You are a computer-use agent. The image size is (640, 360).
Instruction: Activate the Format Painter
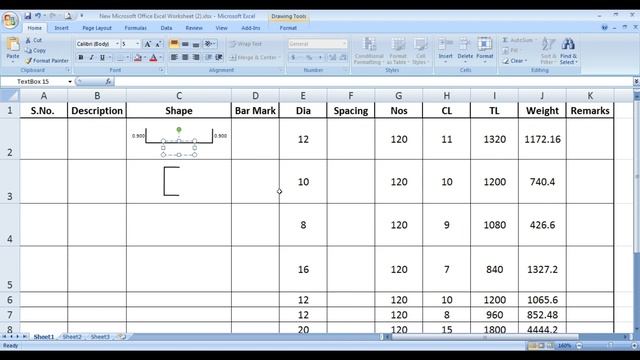tap(47, 60)
